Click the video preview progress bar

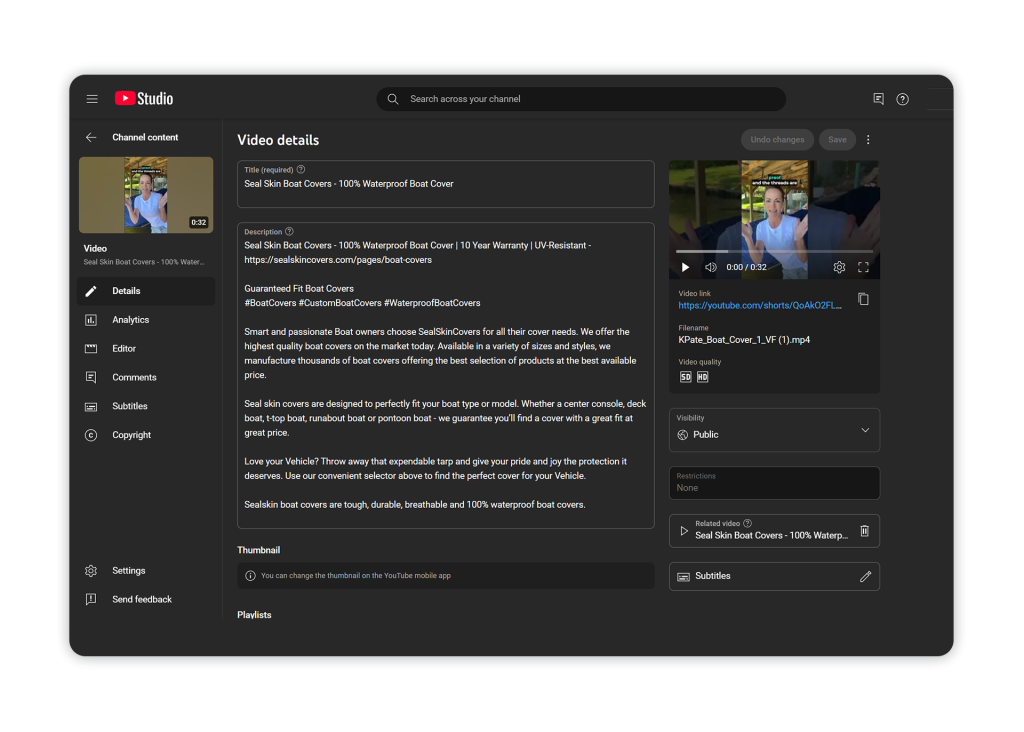pyautogui.click(x=774, y=251)
